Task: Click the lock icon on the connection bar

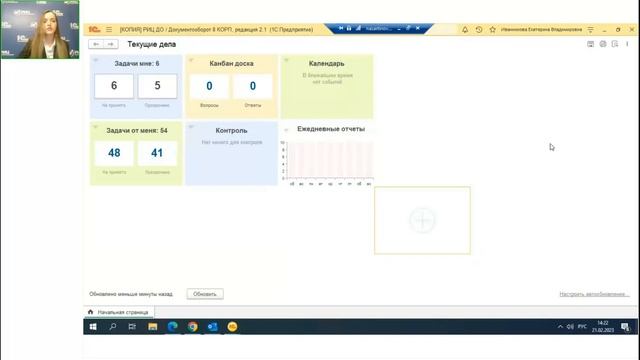Action: click(349, 28)
